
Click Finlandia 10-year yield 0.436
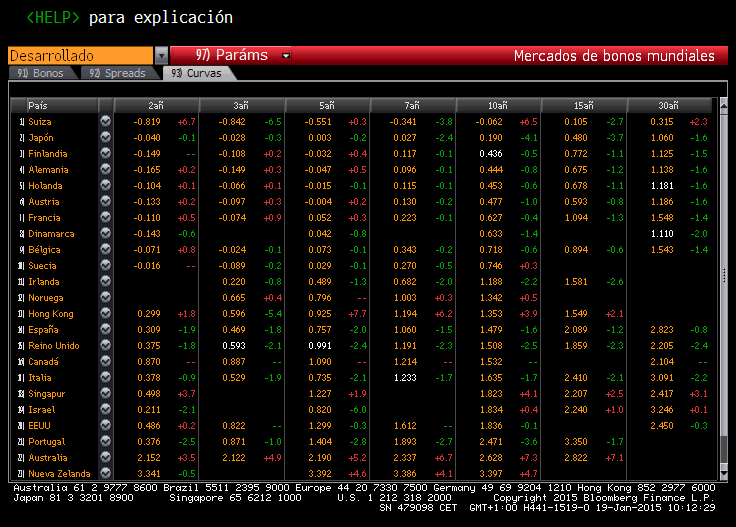491,153
